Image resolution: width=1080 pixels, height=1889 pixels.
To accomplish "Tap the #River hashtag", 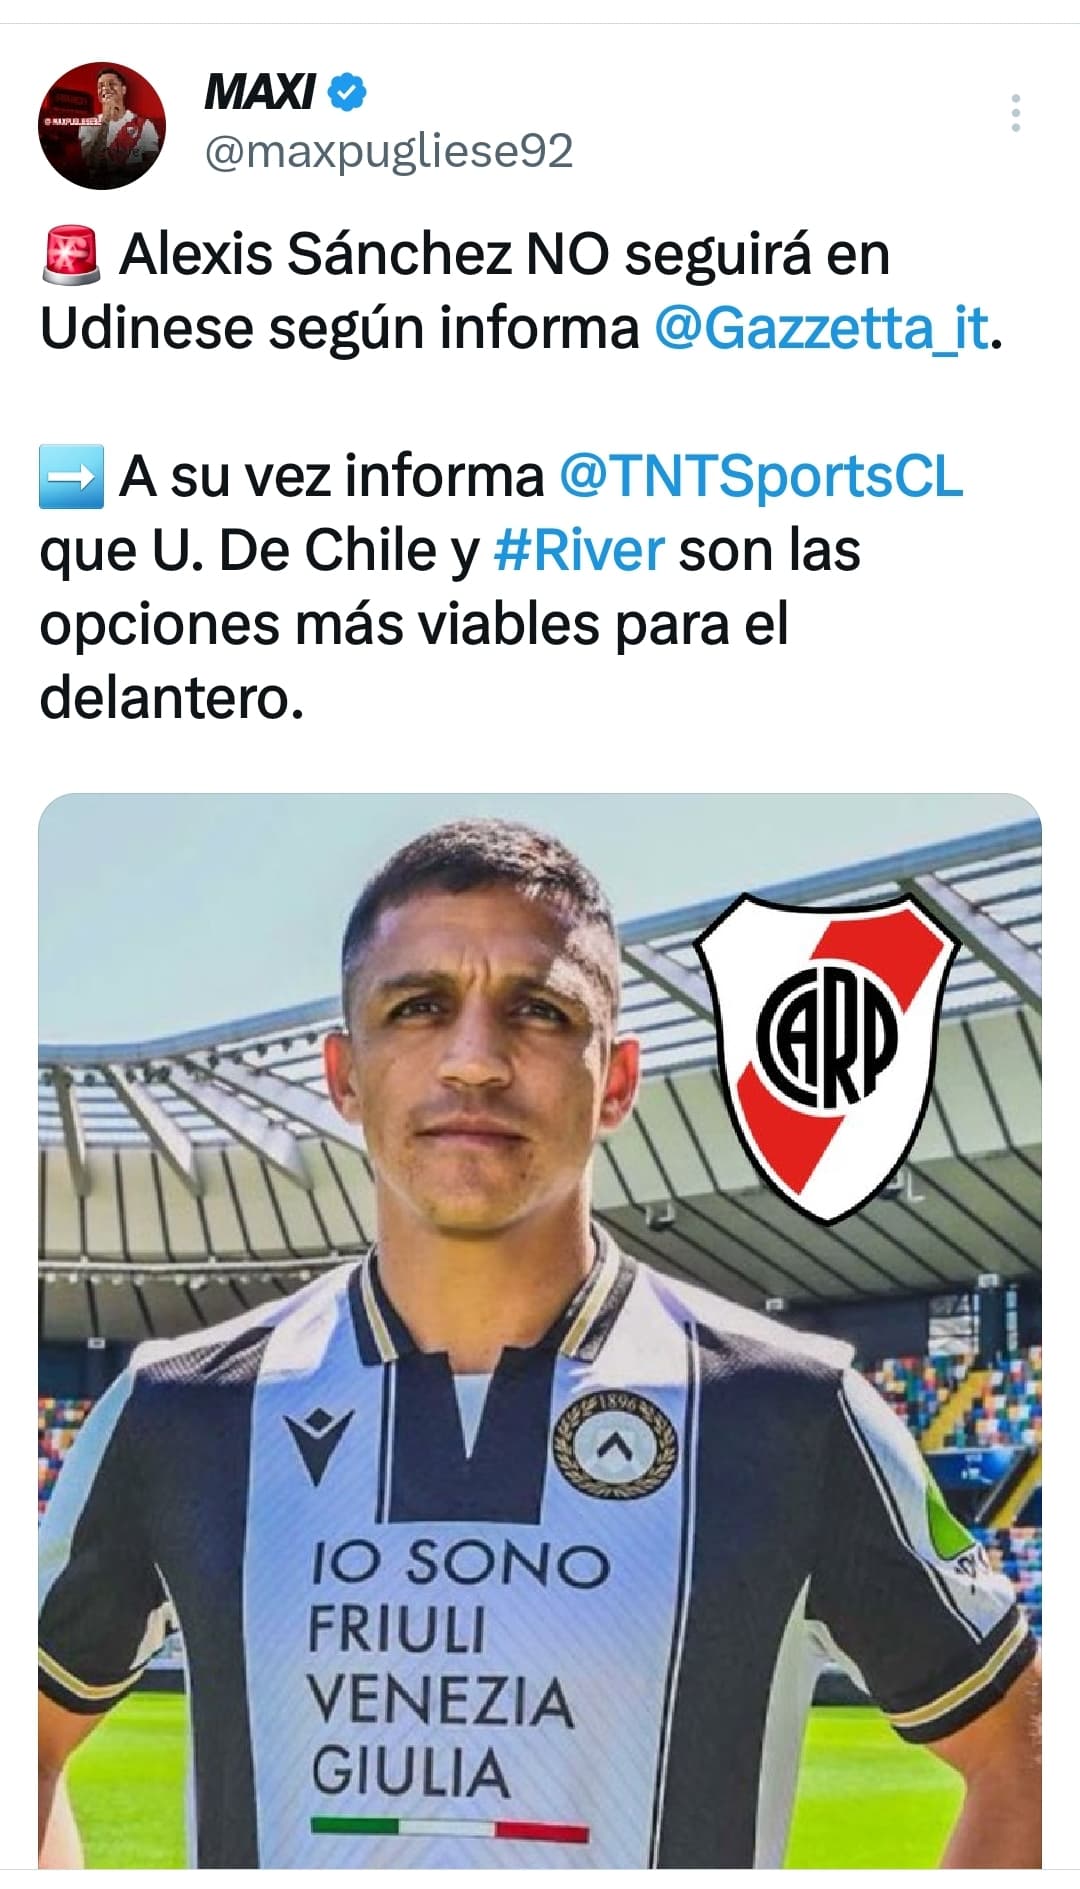I will click(x=579, y=550).
